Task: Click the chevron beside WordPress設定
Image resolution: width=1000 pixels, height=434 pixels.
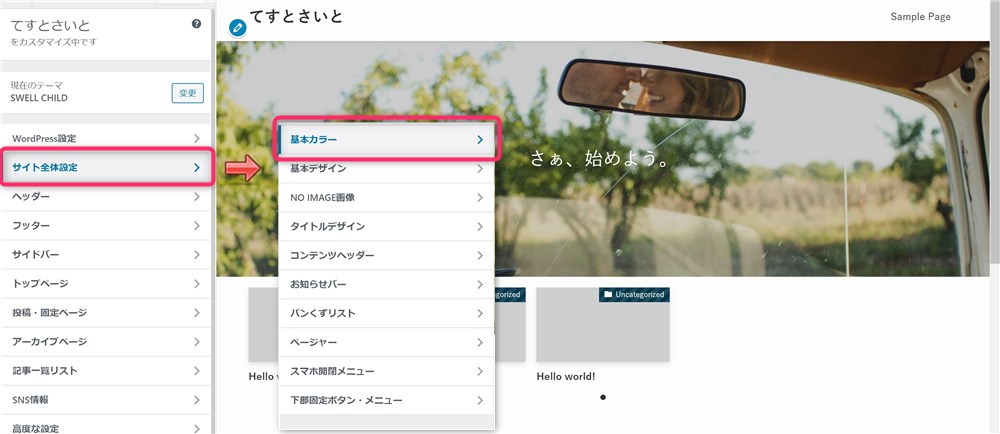Action: 196,138
